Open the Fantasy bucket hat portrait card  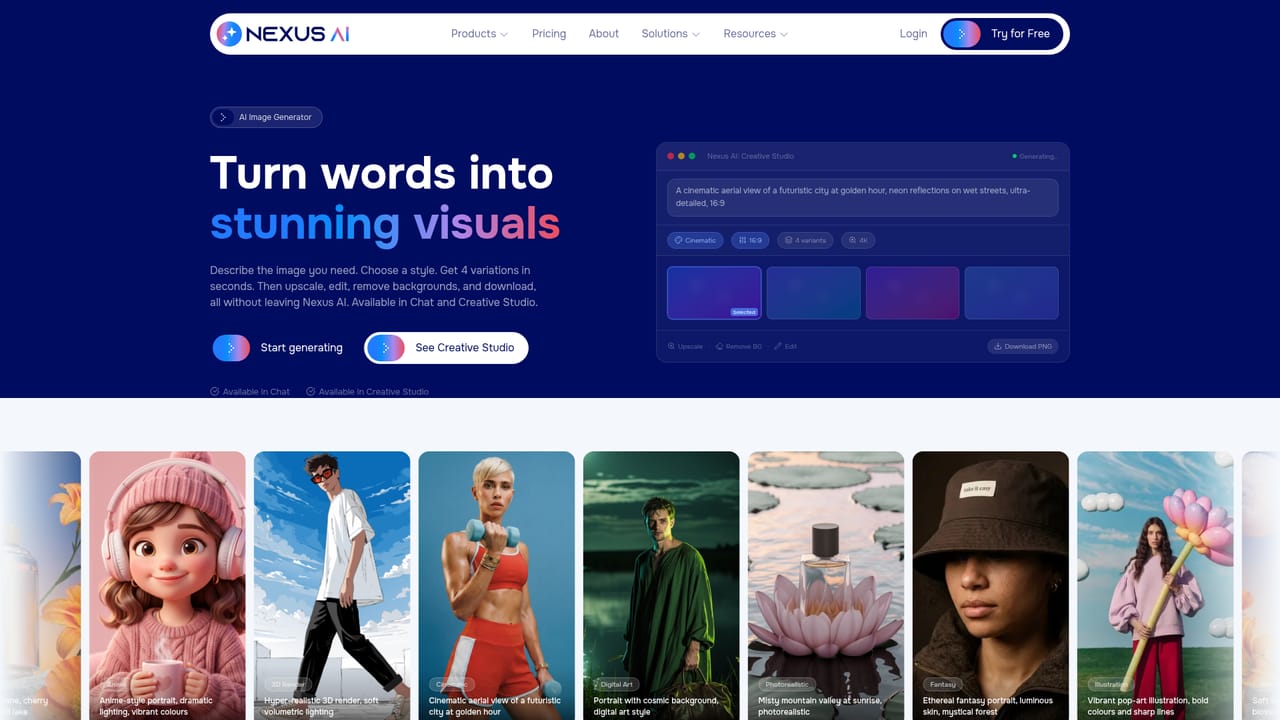pos(991,586)
